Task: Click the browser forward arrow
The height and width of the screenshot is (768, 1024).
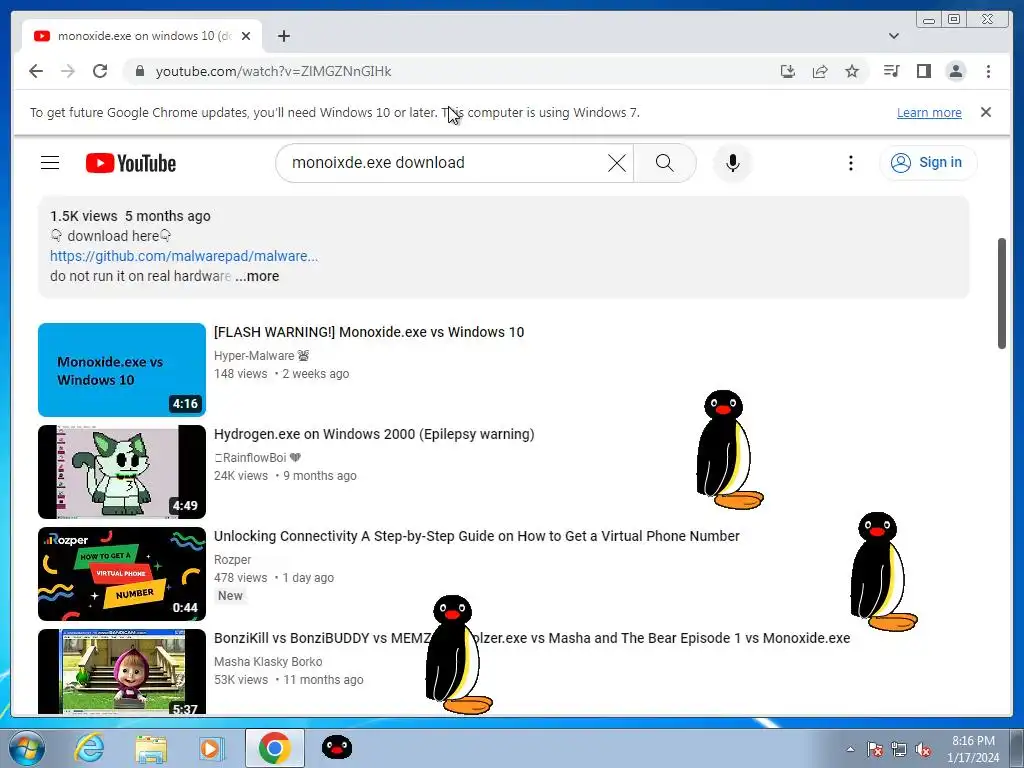Action: (68, 71)
